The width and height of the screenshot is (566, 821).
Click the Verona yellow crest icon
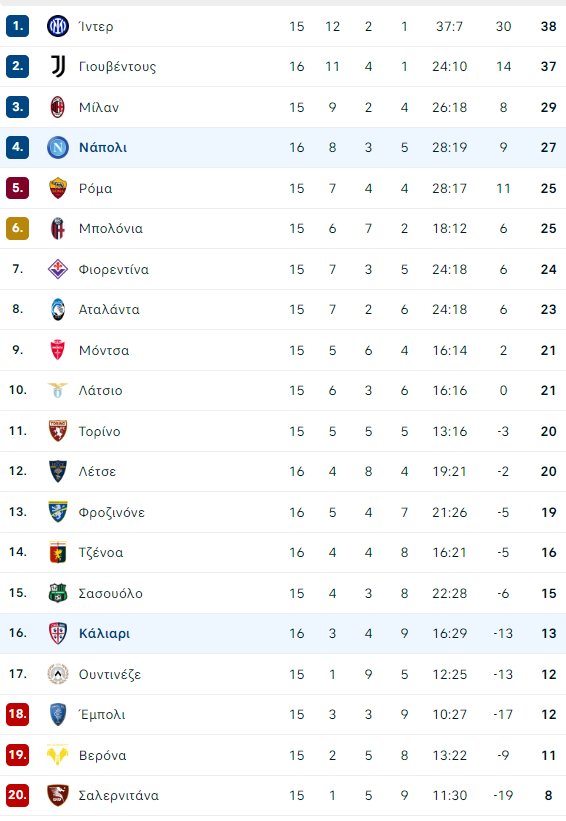tap(58, 755)
